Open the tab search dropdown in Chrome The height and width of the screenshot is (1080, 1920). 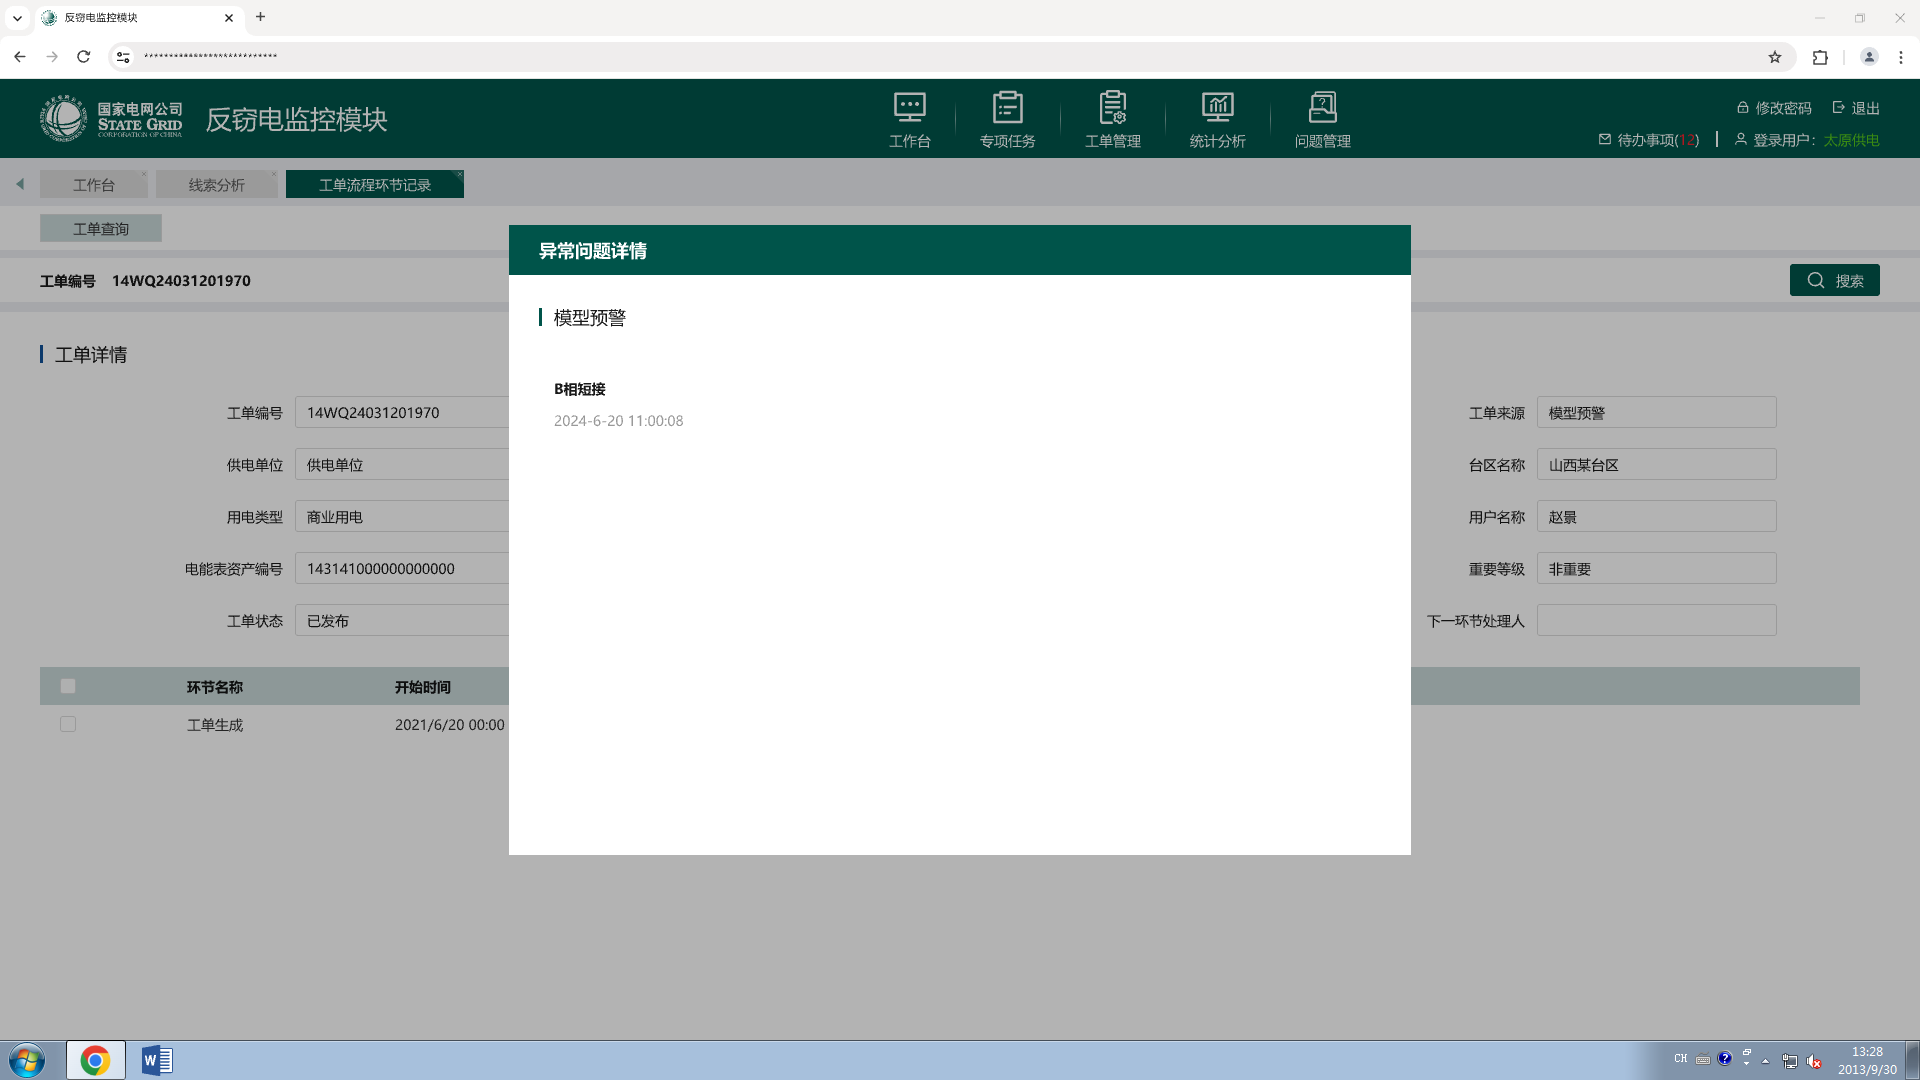coord(17,17)
